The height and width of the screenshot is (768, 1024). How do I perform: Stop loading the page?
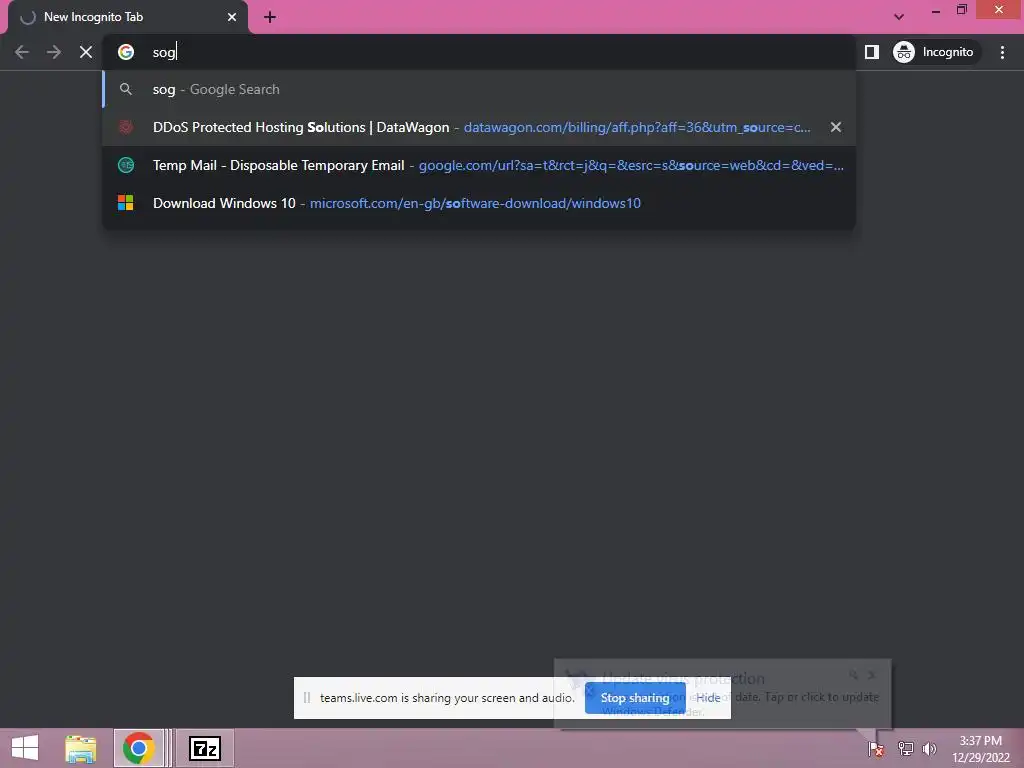pos(86,52)
